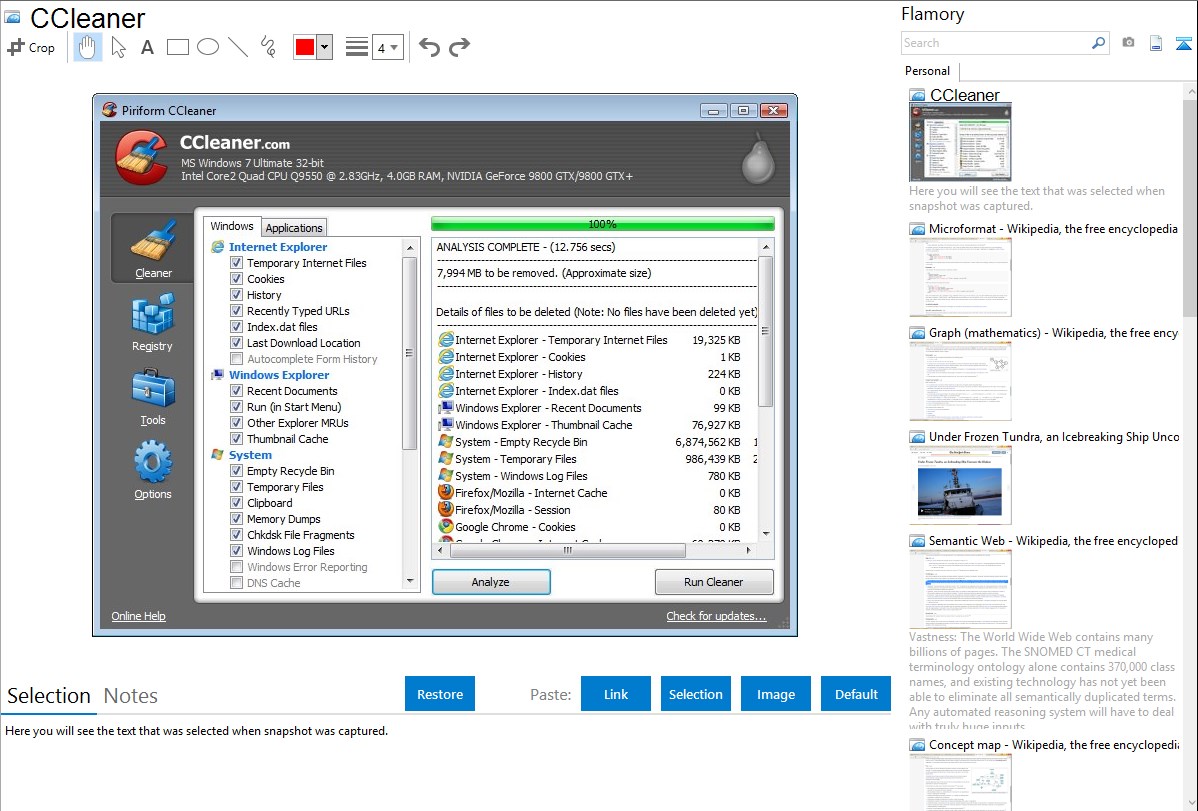Viewport: 1198px width, 811px height.
Task: Click the Run Cleaner button
Action: (x=714, y=582)
